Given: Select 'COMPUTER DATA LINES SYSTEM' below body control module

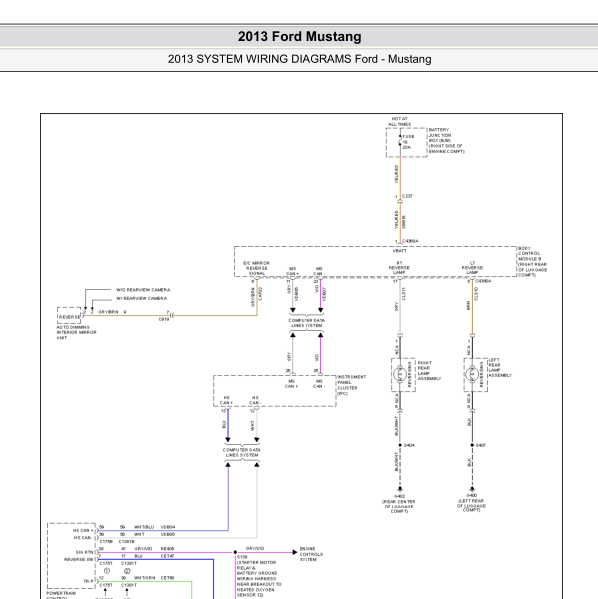Looking at the screenshot, I should point(306,323).
